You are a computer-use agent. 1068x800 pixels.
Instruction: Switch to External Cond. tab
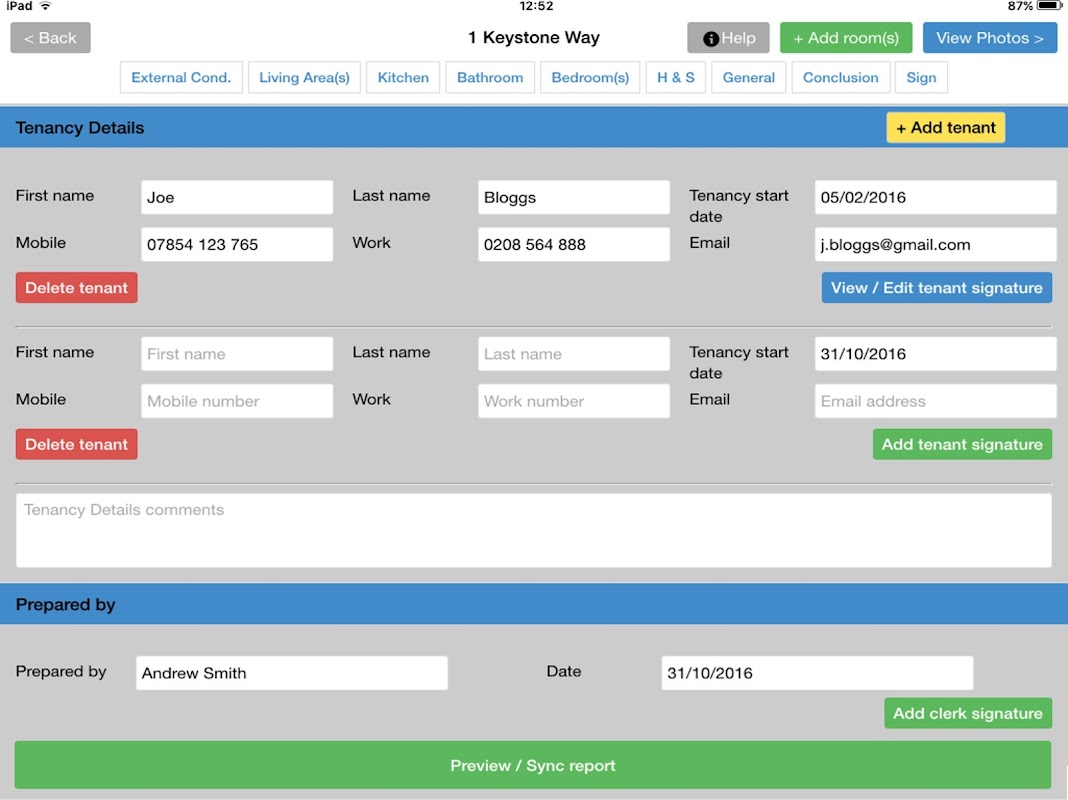[181, 78]
